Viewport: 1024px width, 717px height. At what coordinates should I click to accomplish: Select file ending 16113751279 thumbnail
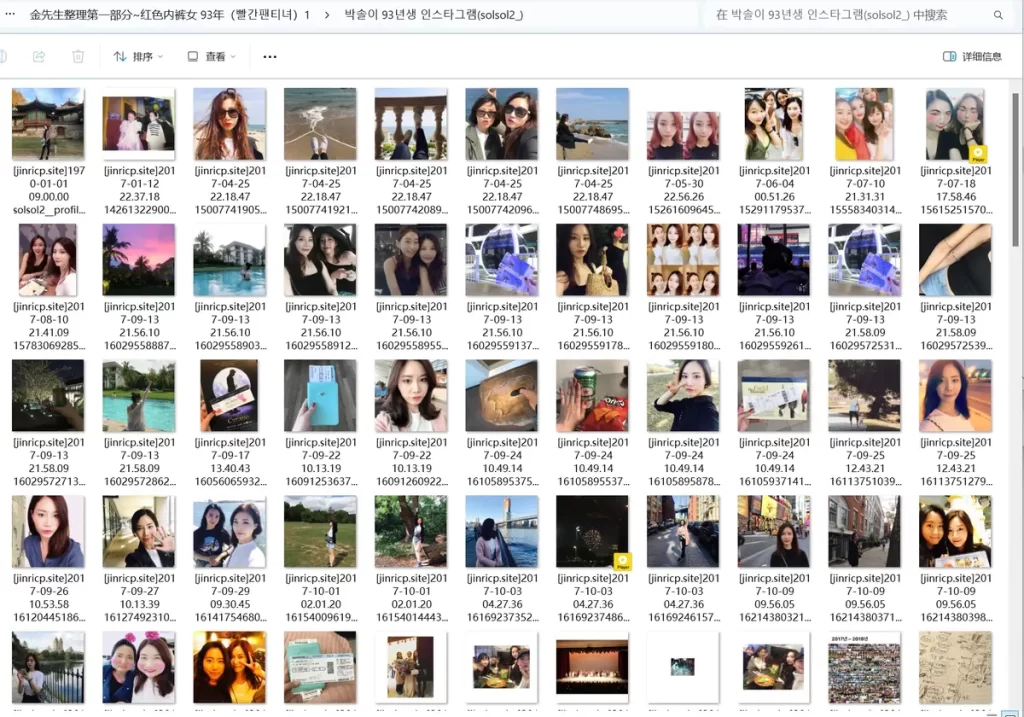[955, 396]
